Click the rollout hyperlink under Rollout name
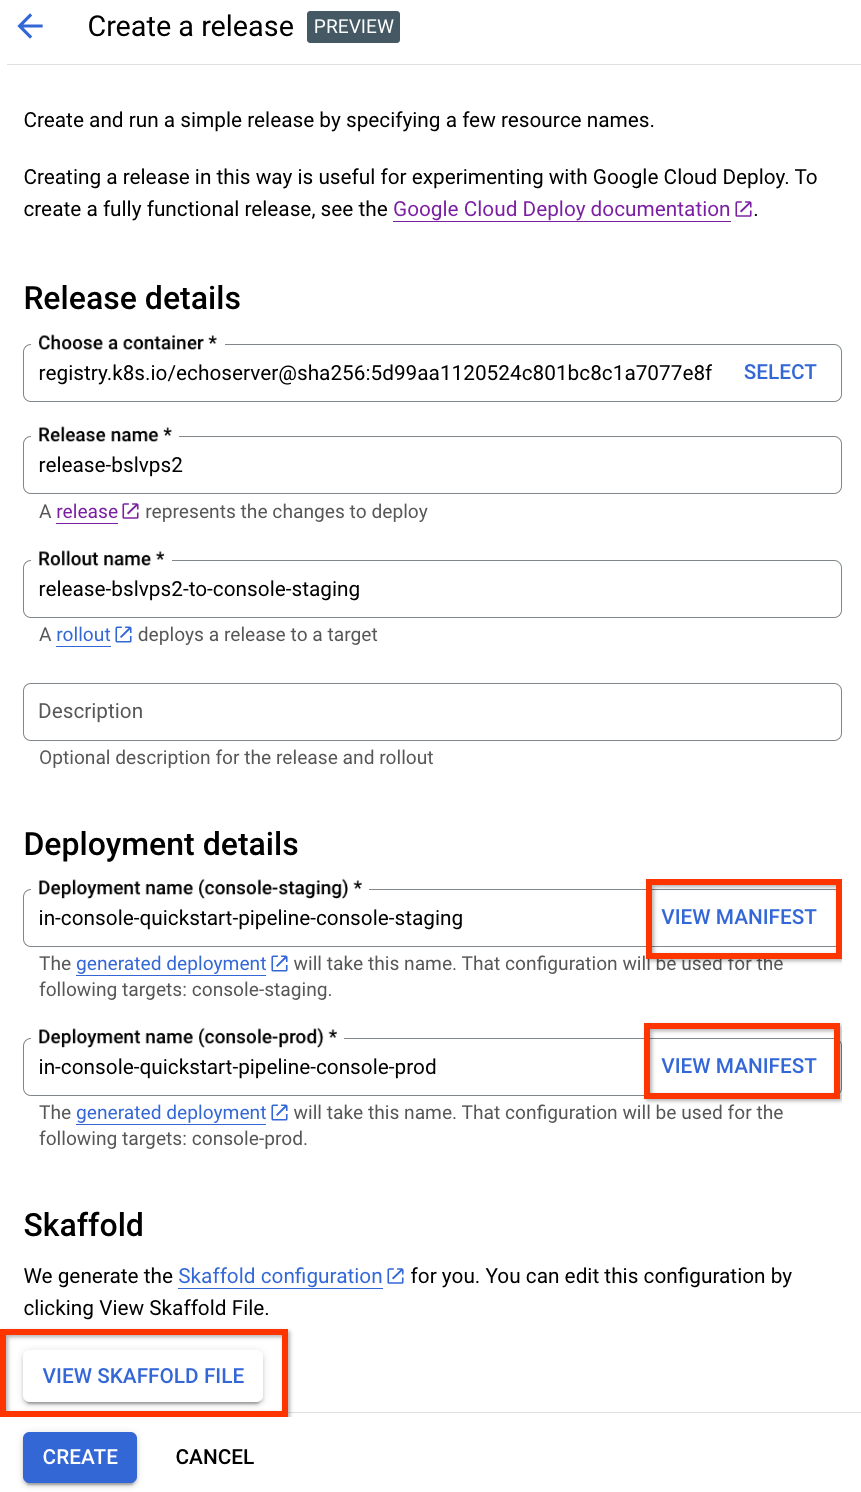This screenshot has height=1492, width=861. click(x=84, y=634)
